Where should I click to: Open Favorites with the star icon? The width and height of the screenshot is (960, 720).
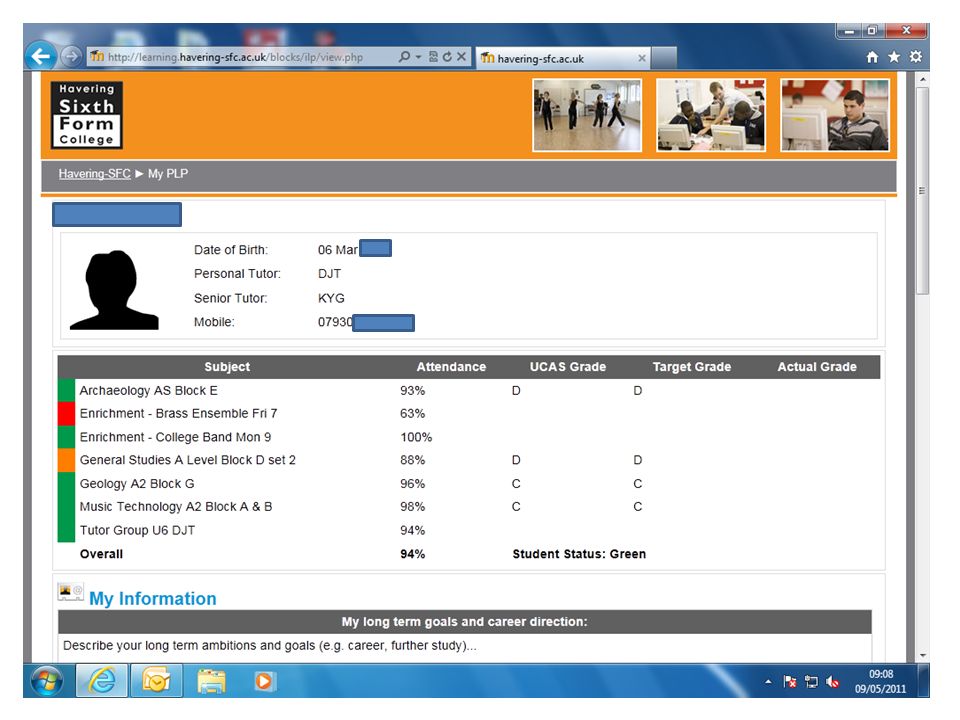(894, 57)
